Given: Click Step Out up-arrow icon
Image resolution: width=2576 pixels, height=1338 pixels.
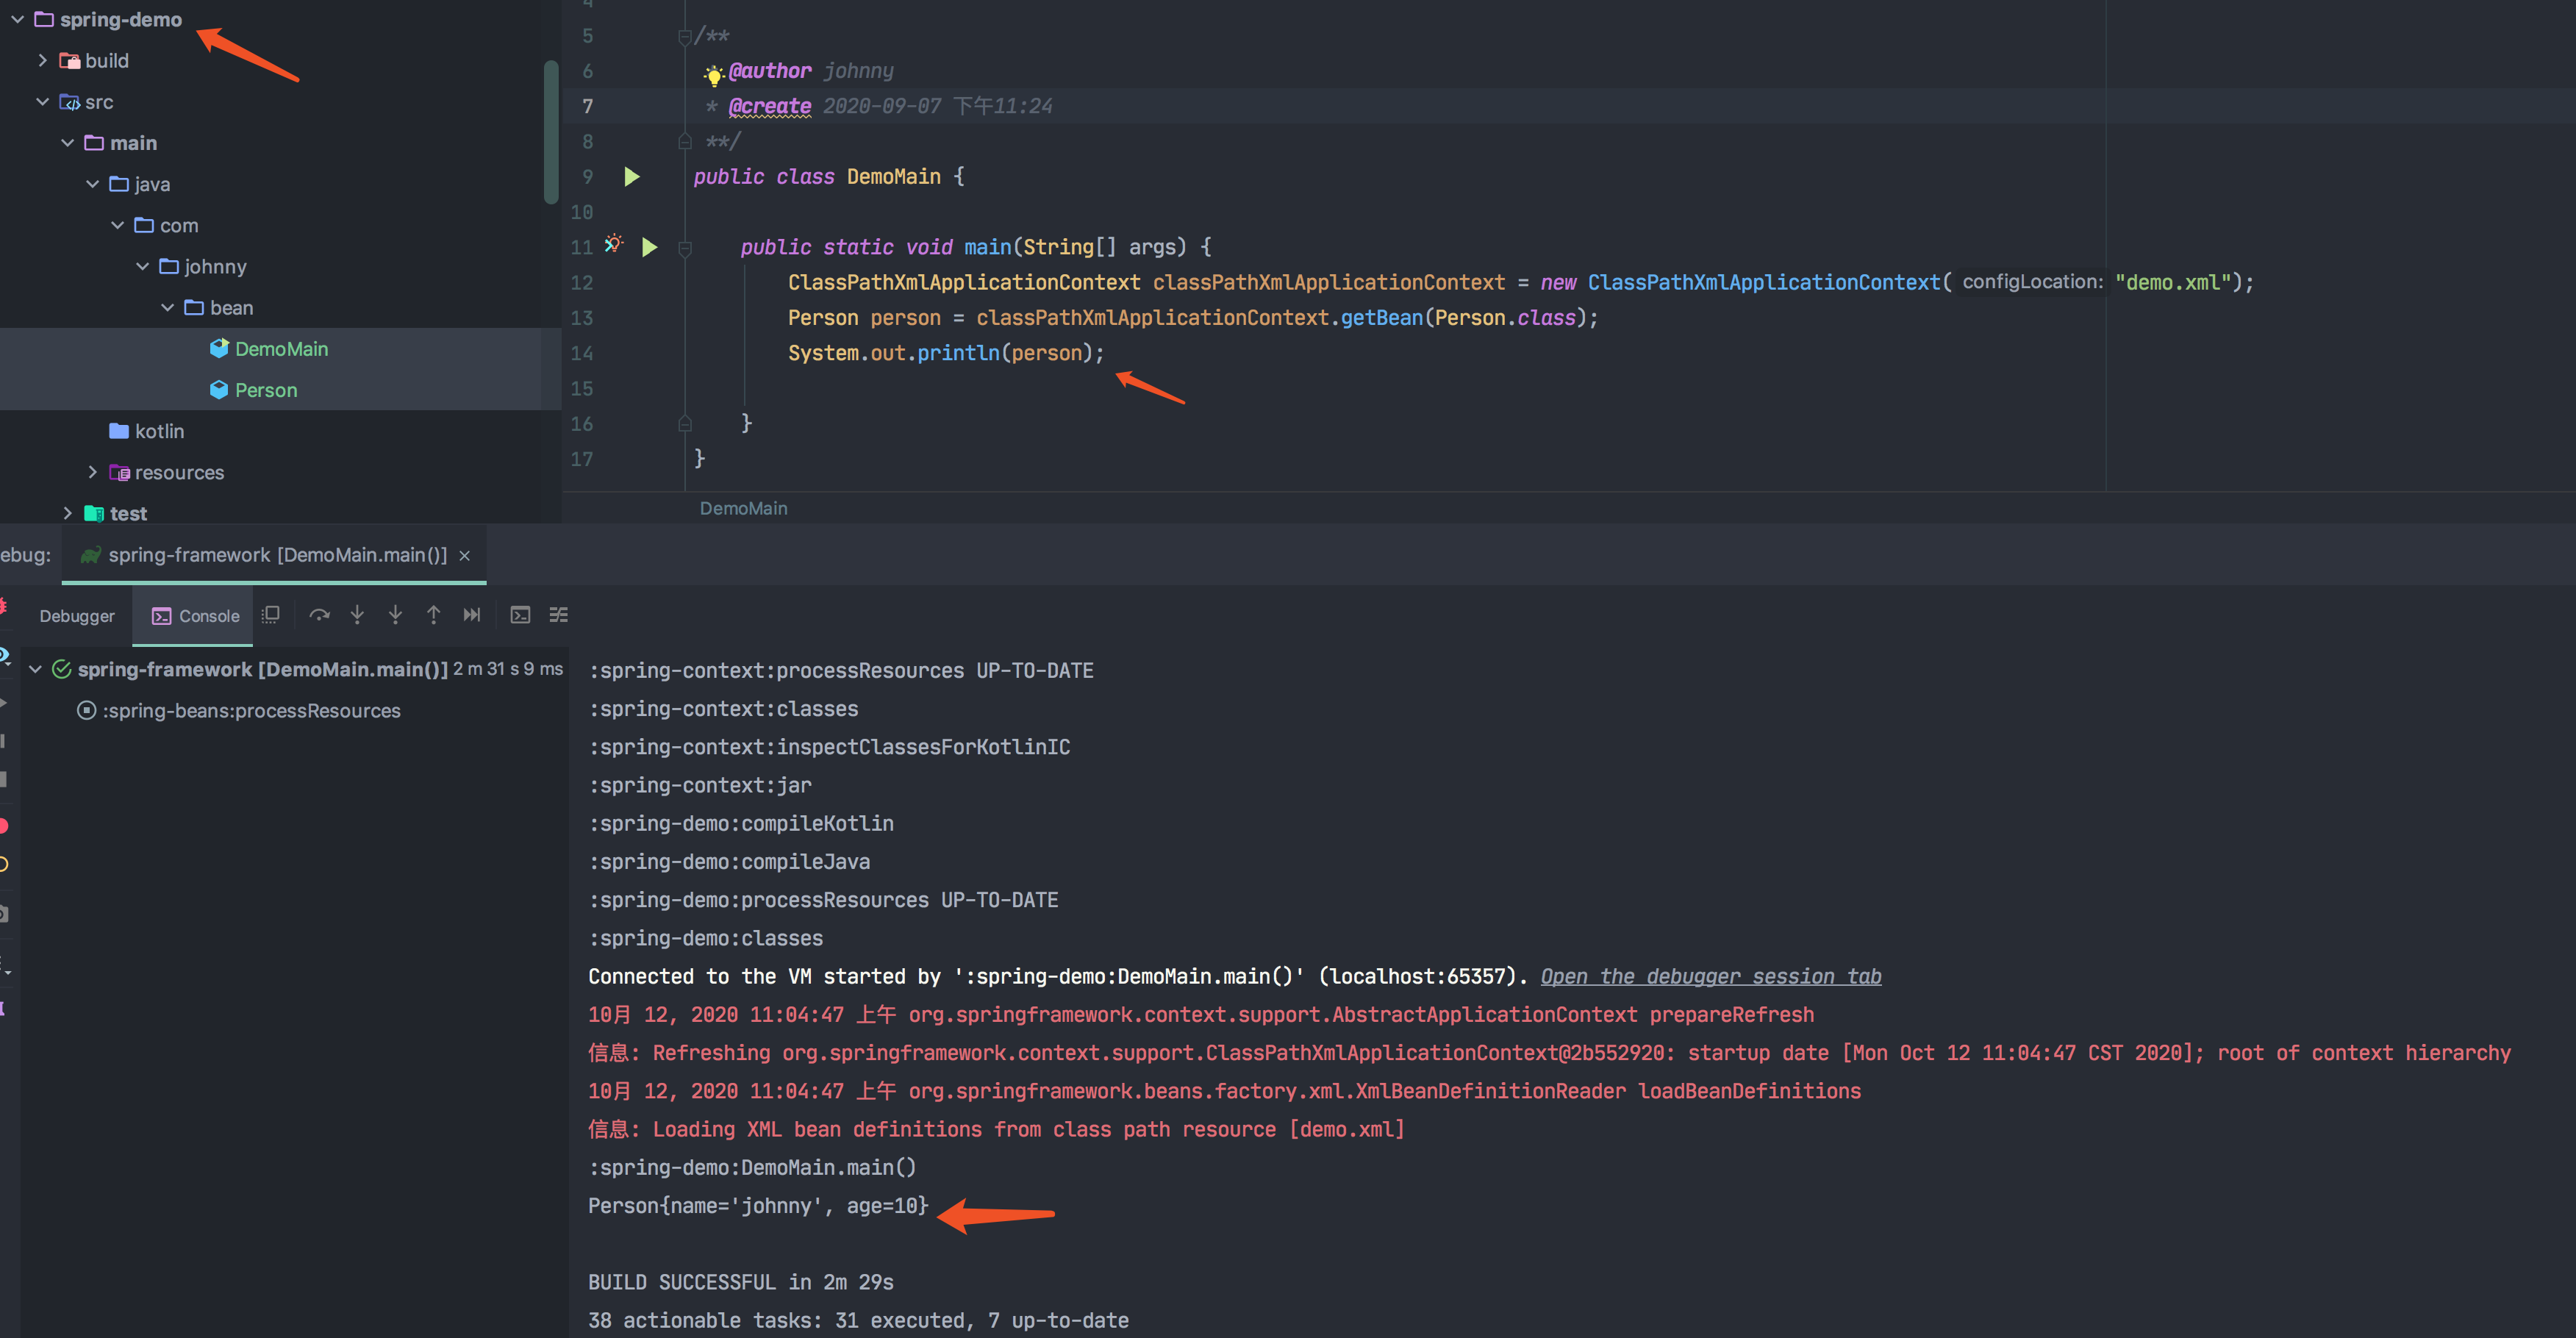Looking at the screenshot, I should click(x=433, y=615).
